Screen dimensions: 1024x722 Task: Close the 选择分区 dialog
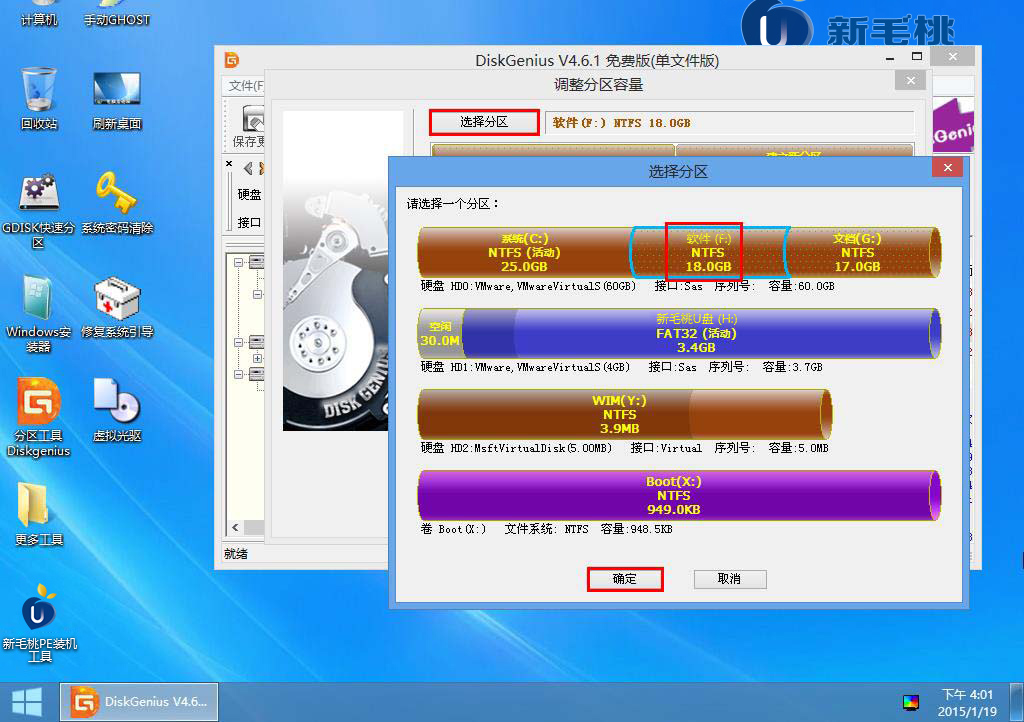pos(948,168)
